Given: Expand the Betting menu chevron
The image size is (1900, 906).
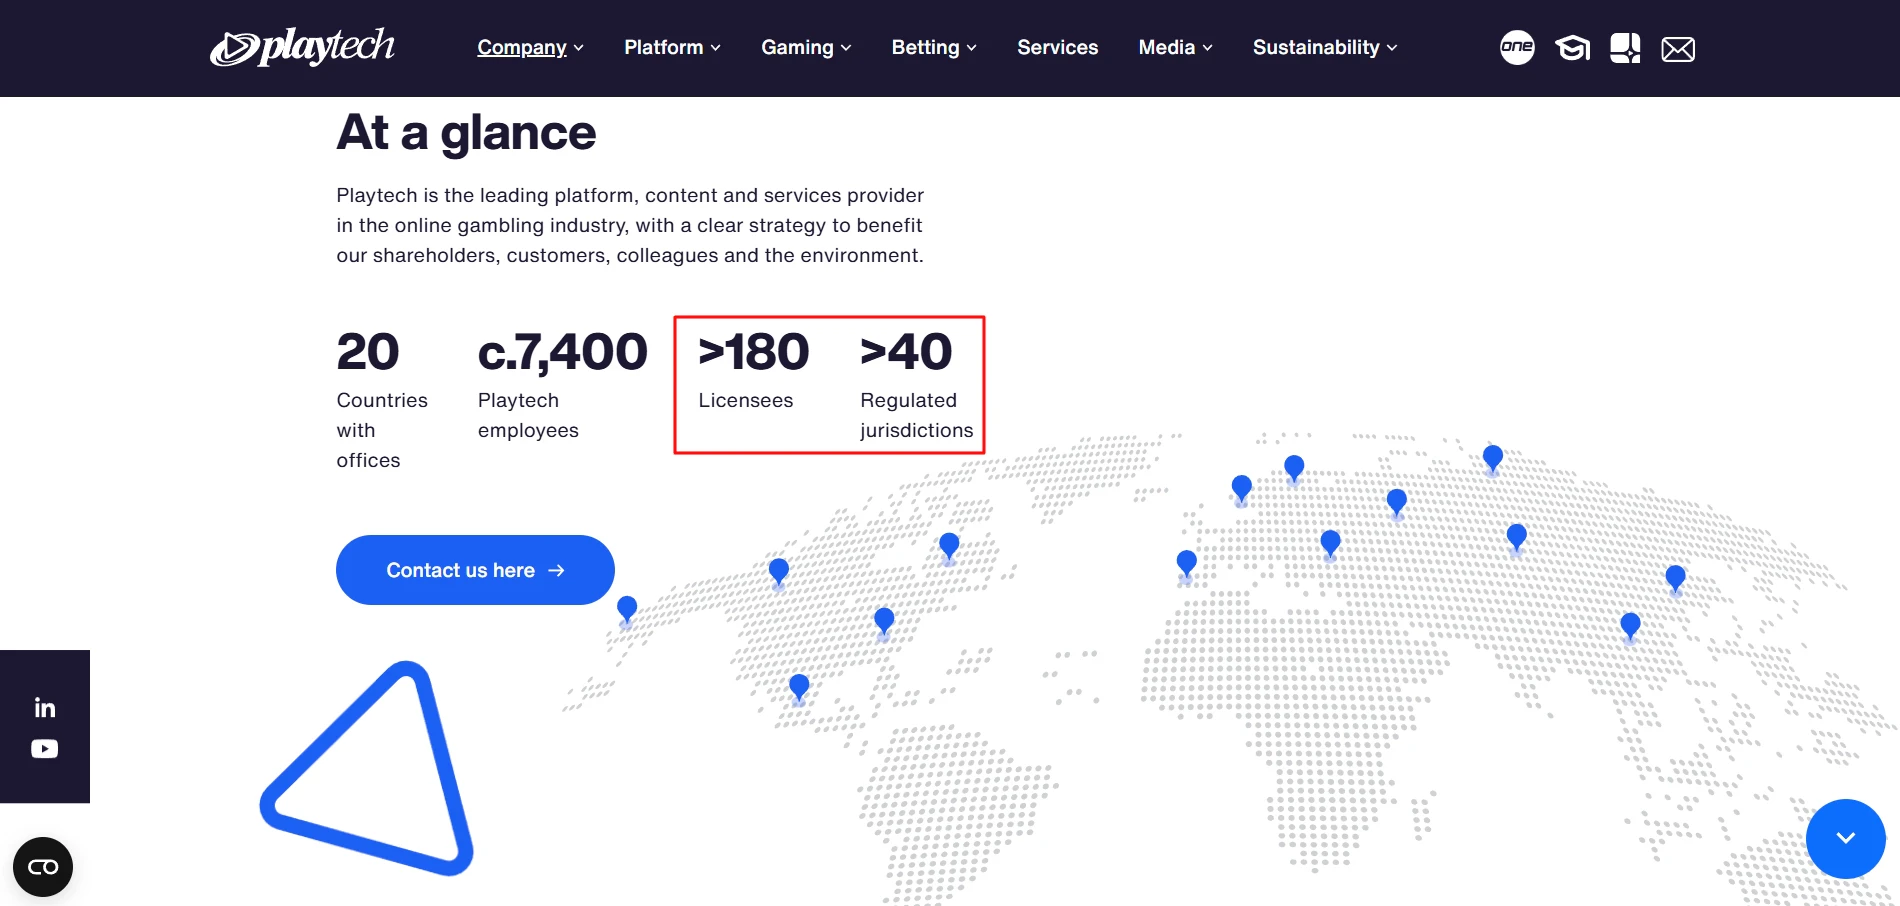Looking at the screenshot, I should click(971, 48).
